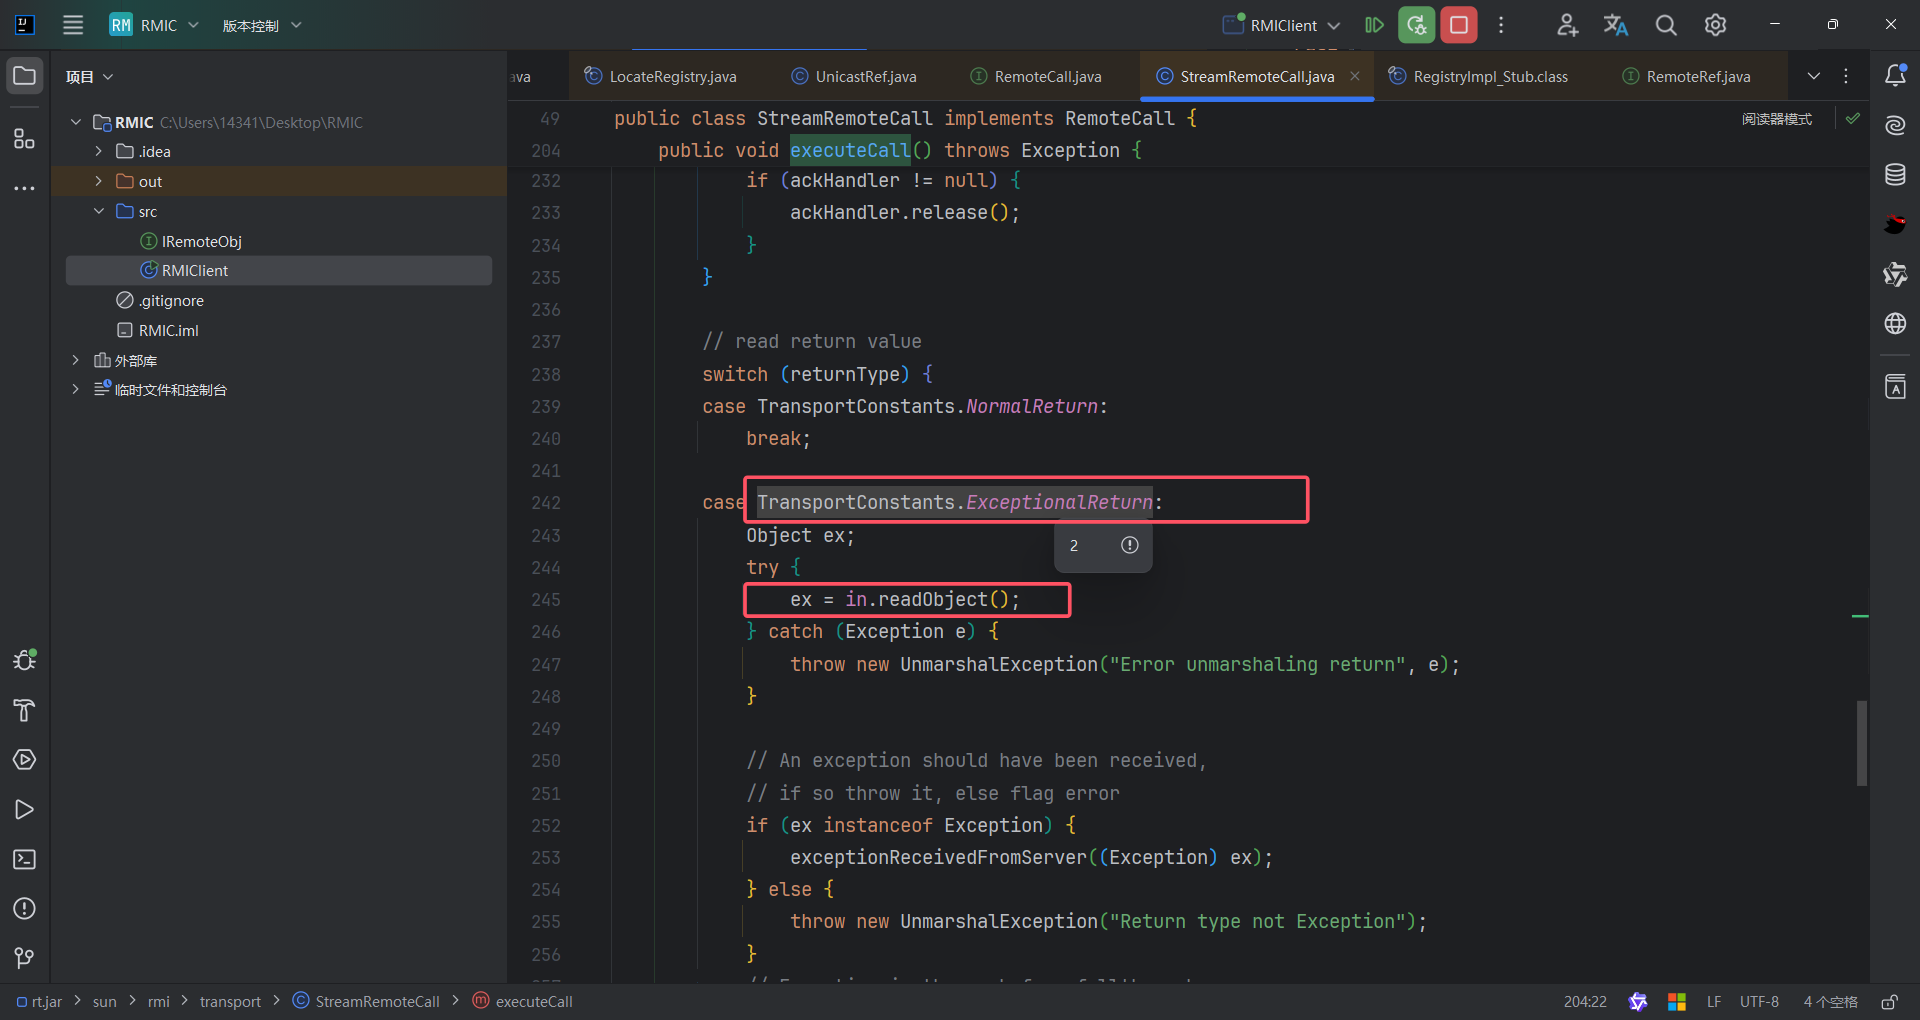Open the Notifications bell
1920x1020 pixels.
(1895, 76)
